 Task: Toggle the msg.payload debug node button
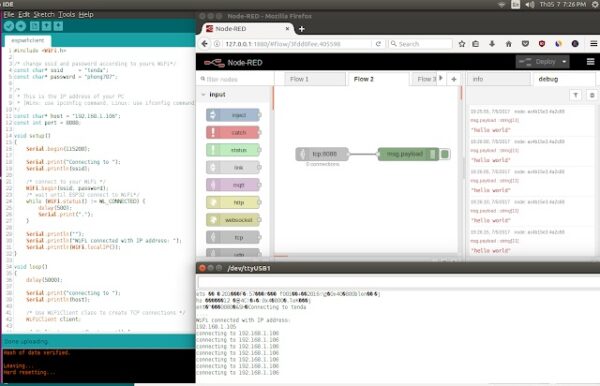[x=445, y=154]
